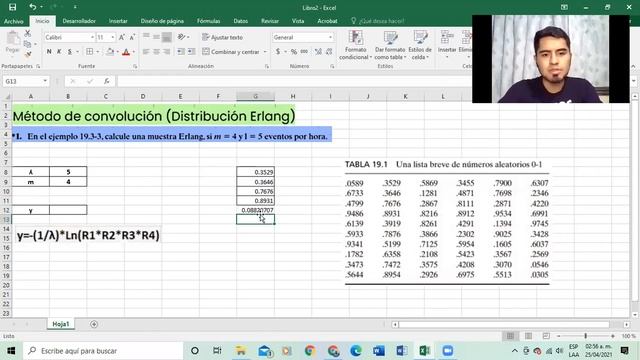The height and width of the screenshot is (360, 640).
Task: Toggle italic formatting (K)
Action: [59, 52]
